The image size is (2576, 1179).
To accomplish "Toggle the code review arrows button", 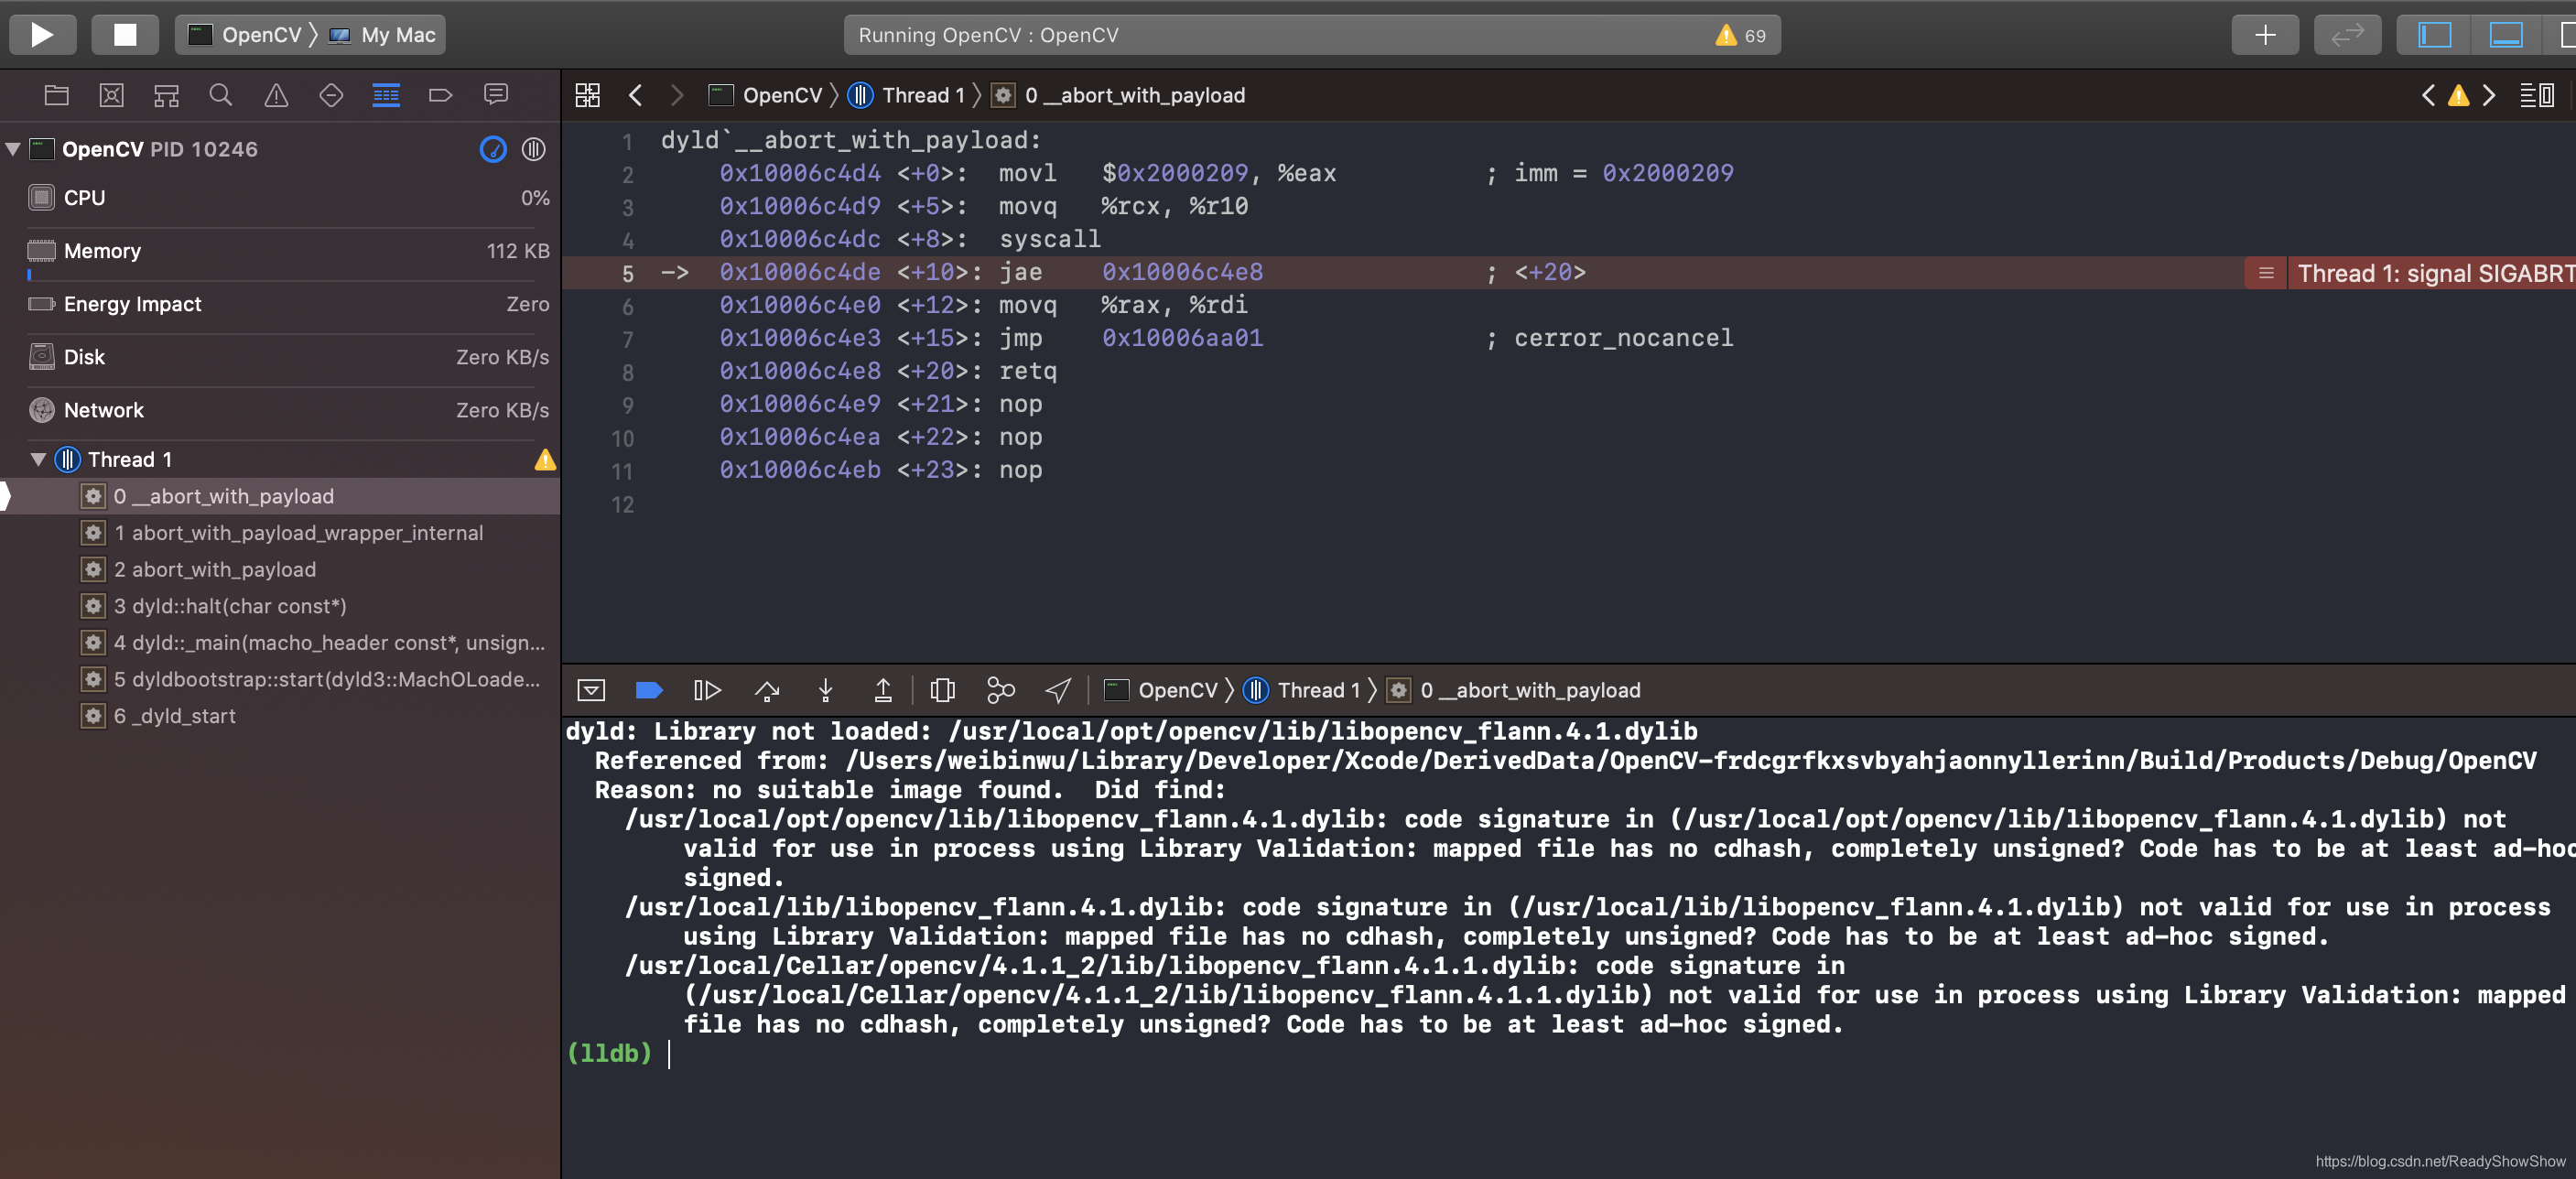I will coord(2347,35).
